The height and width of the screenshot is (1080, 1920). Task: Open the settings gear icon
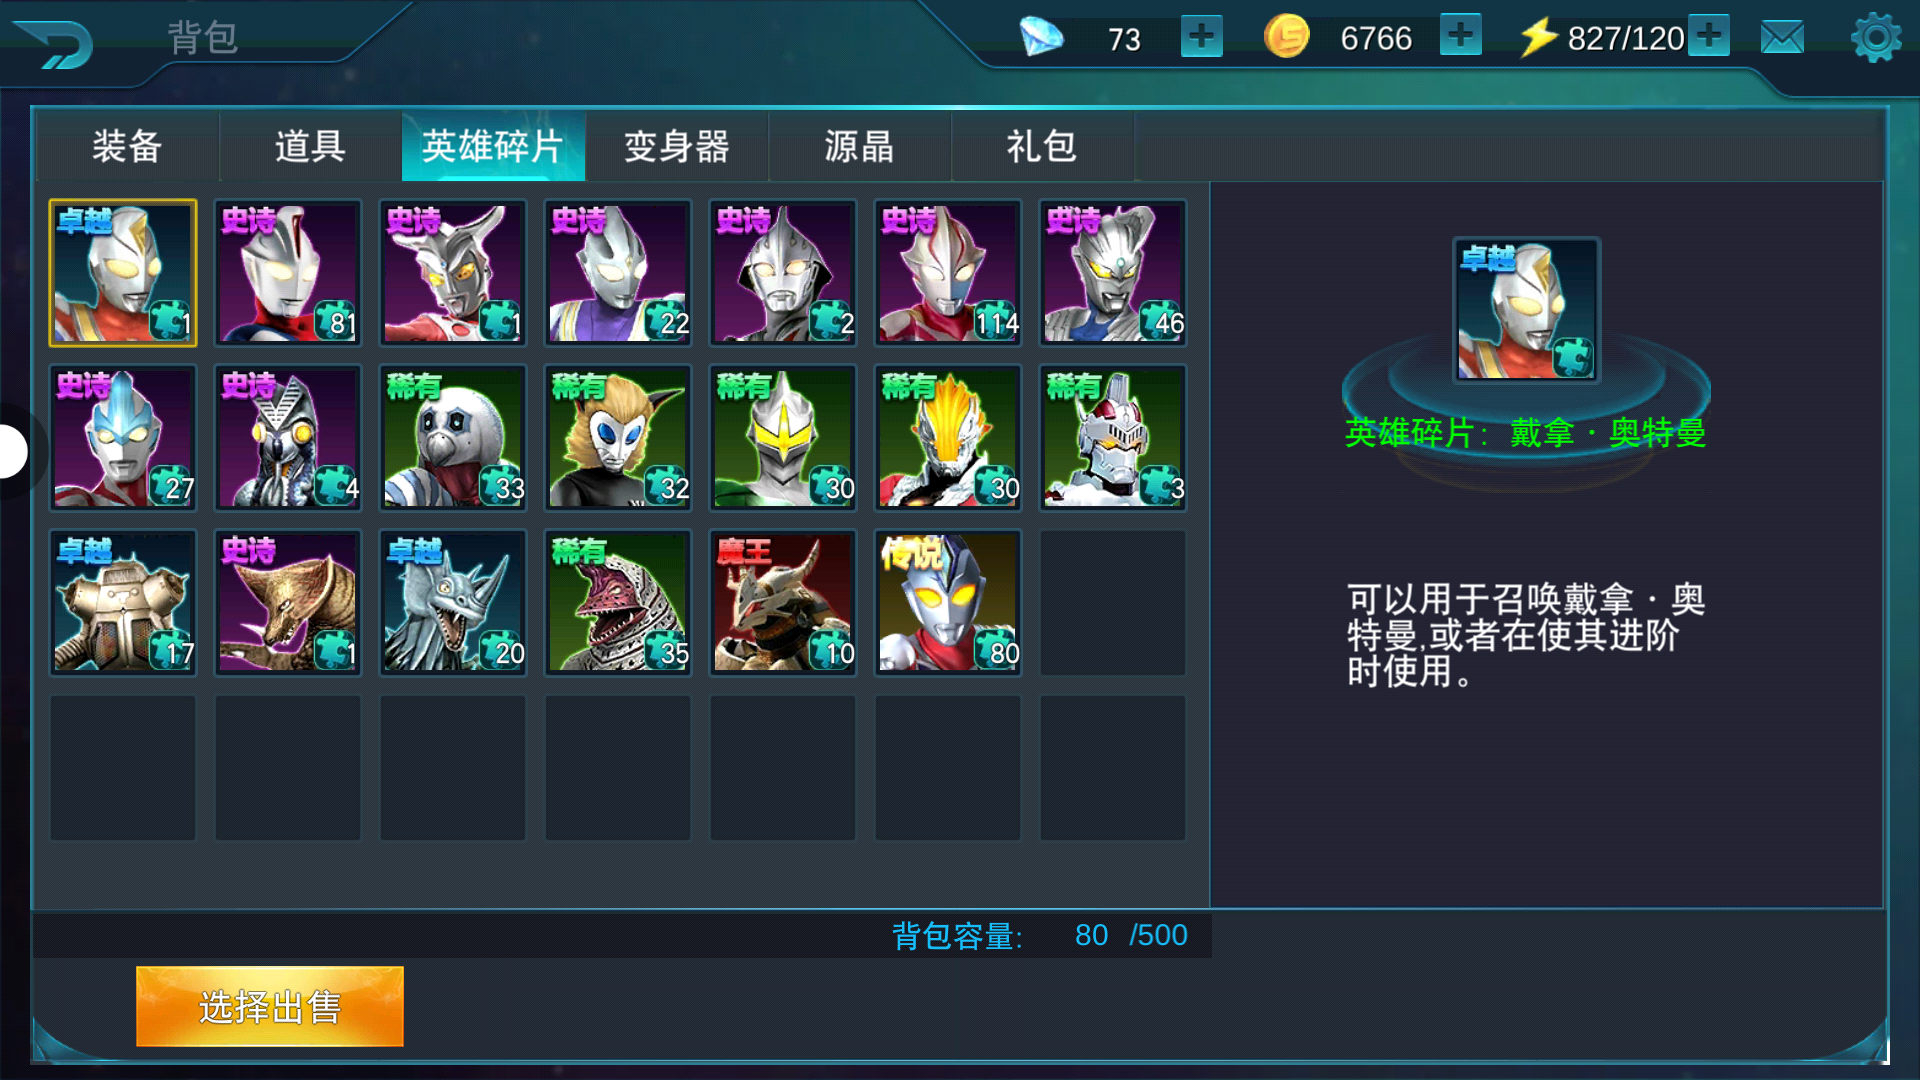1876,38
